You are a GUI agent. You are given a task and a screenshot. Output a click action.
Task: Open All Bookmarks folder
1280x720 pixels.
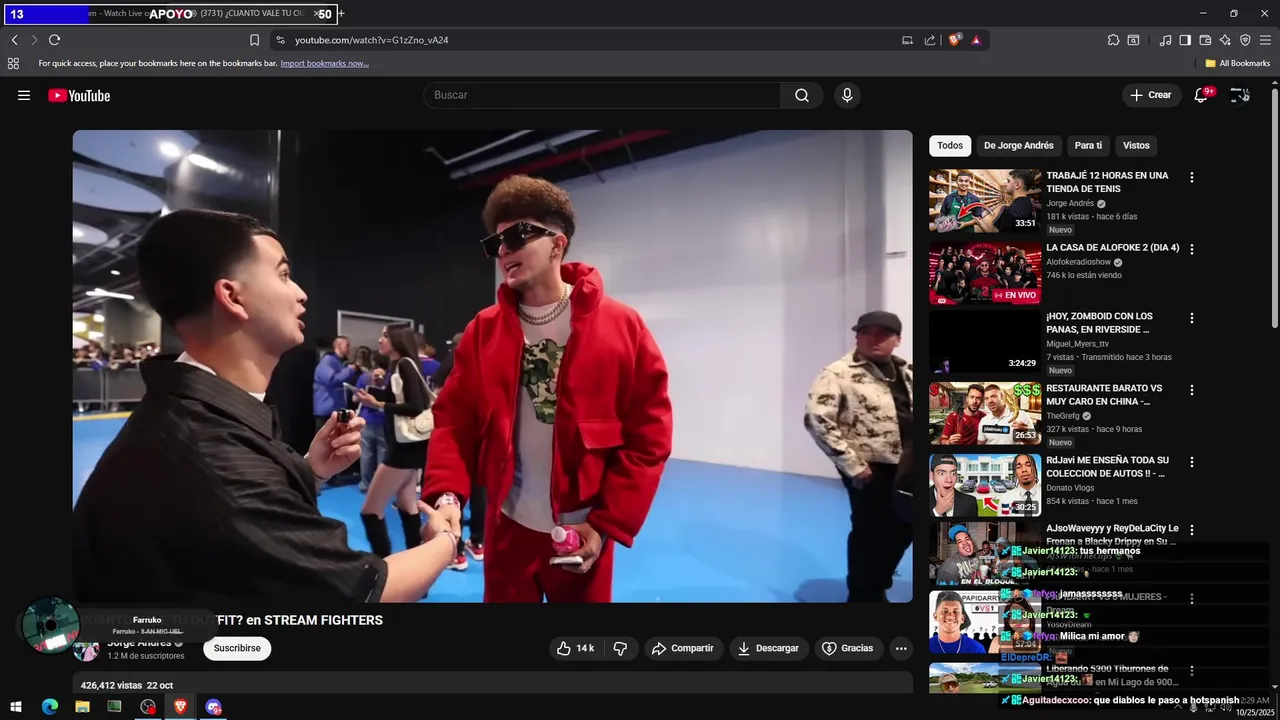click(1237, 63)
